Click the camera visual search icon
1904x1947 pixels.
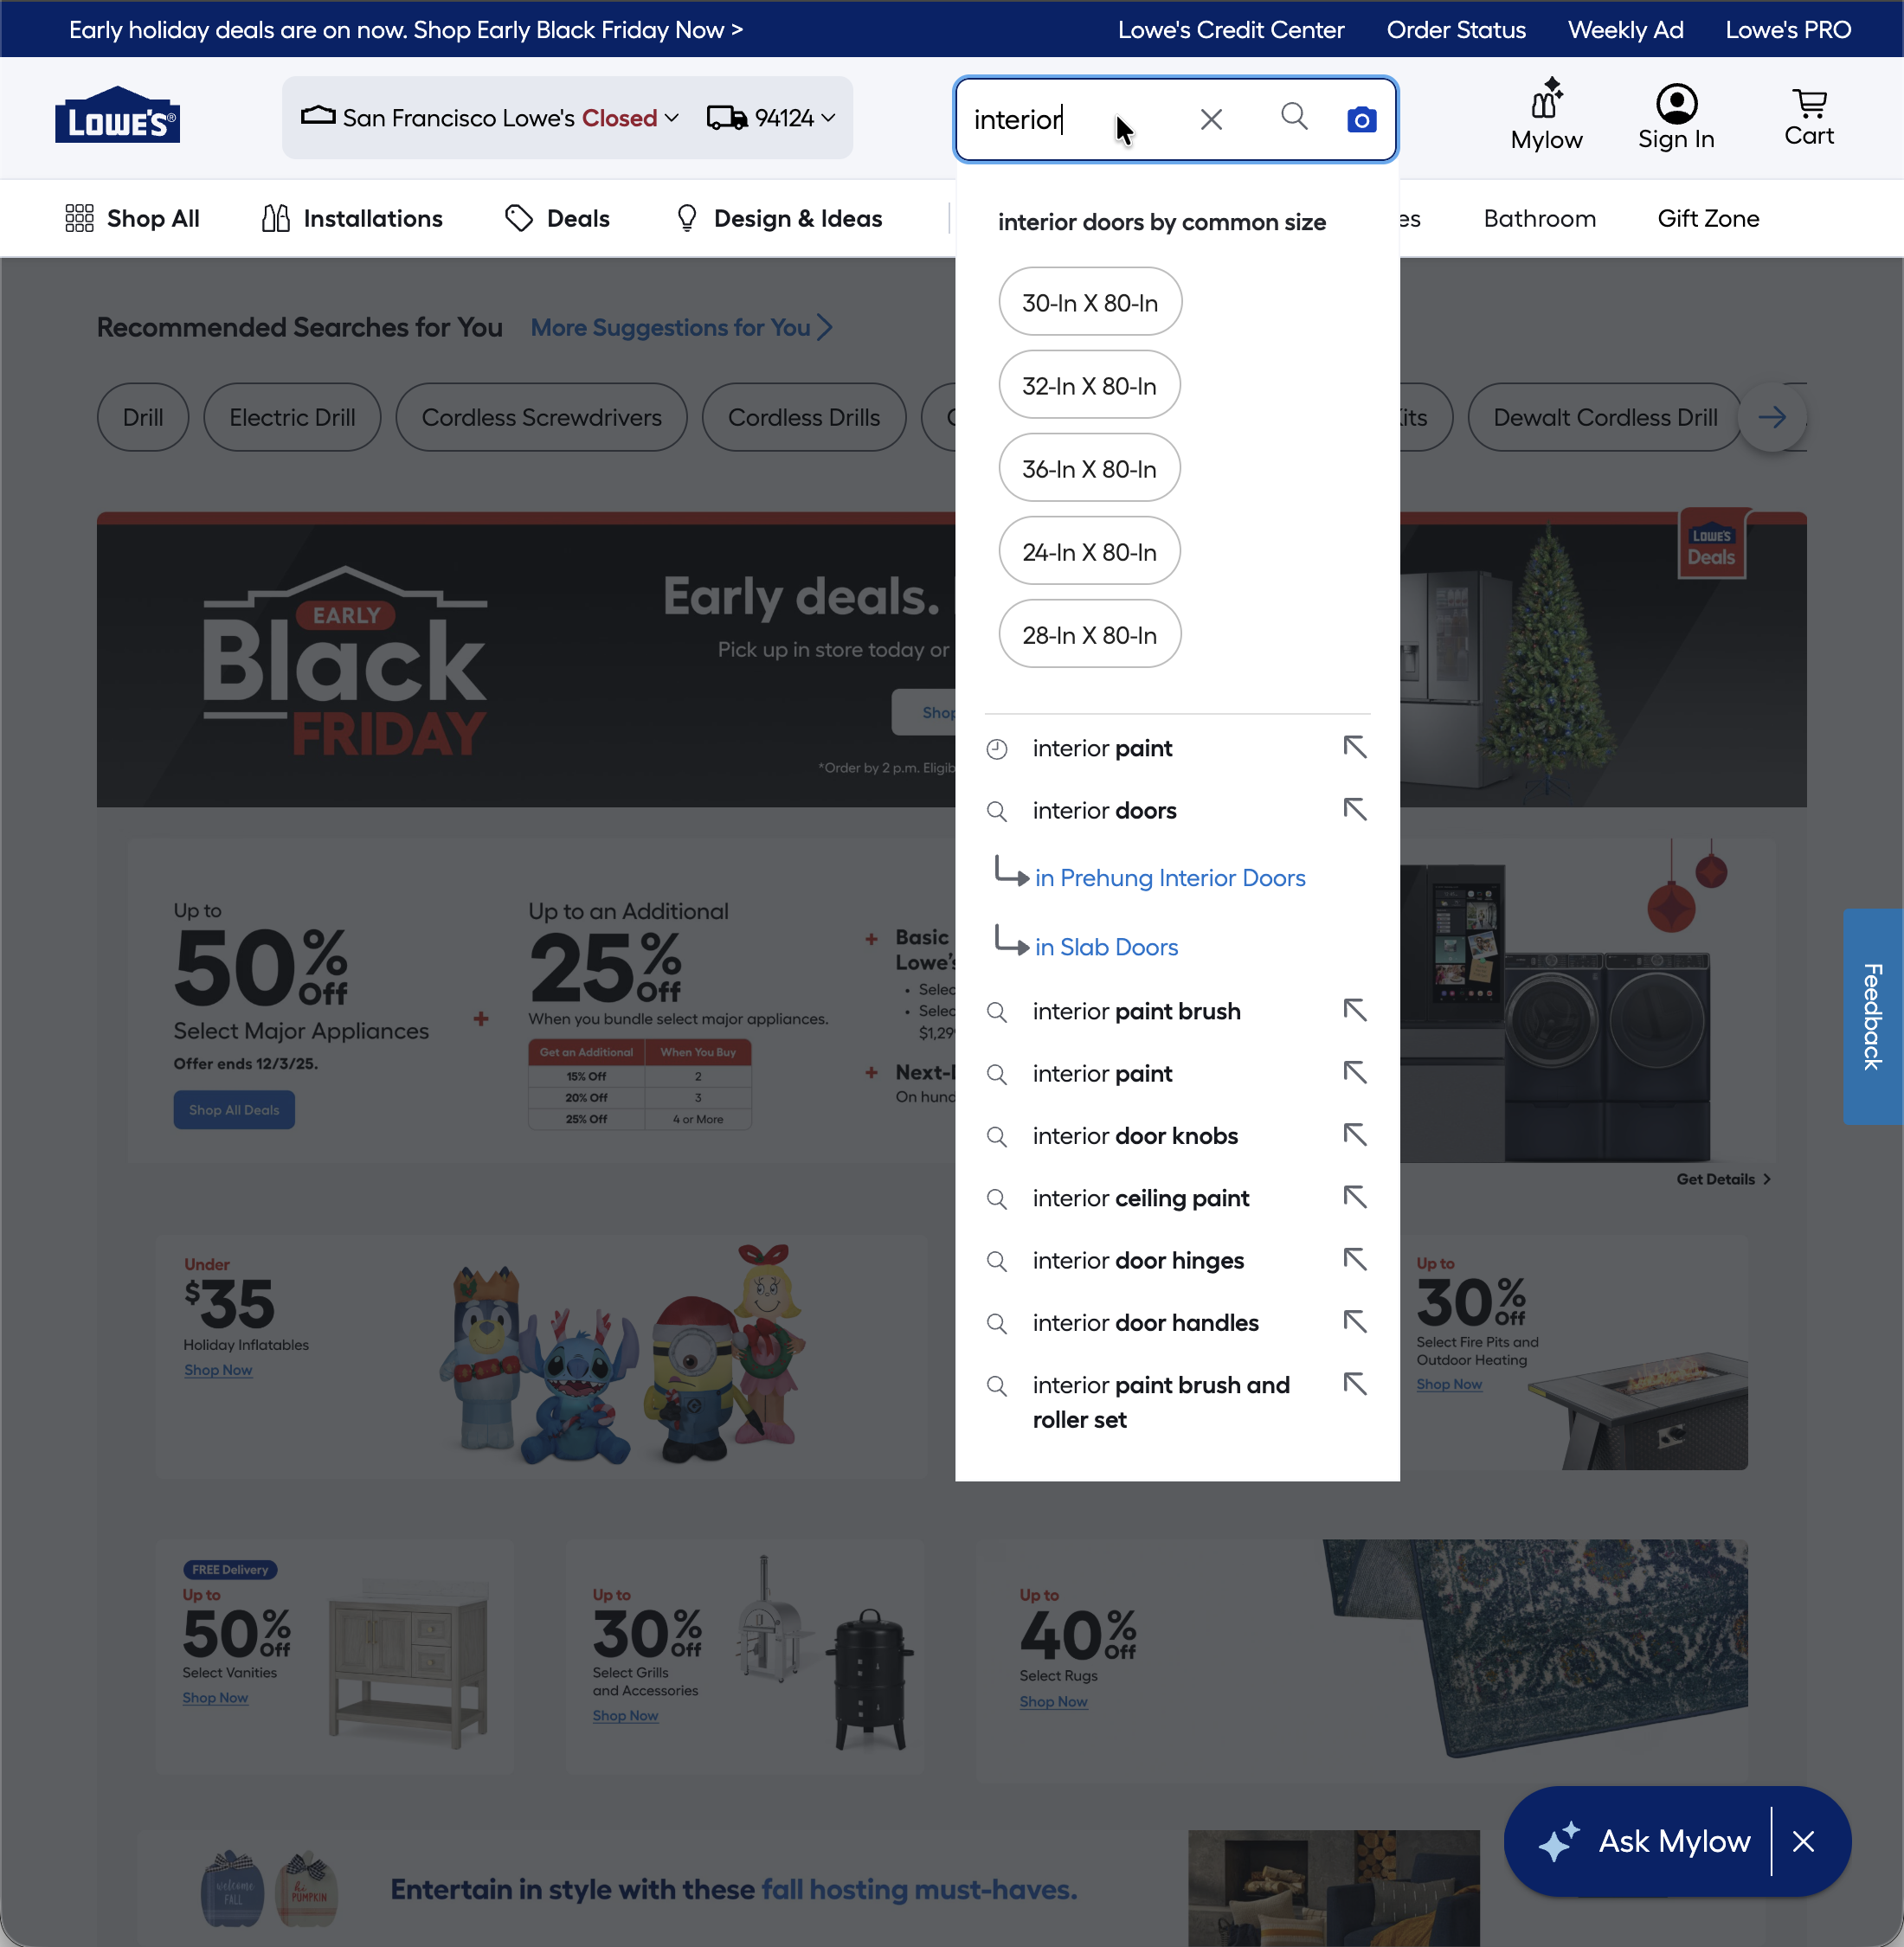[x=1361, y=120]
